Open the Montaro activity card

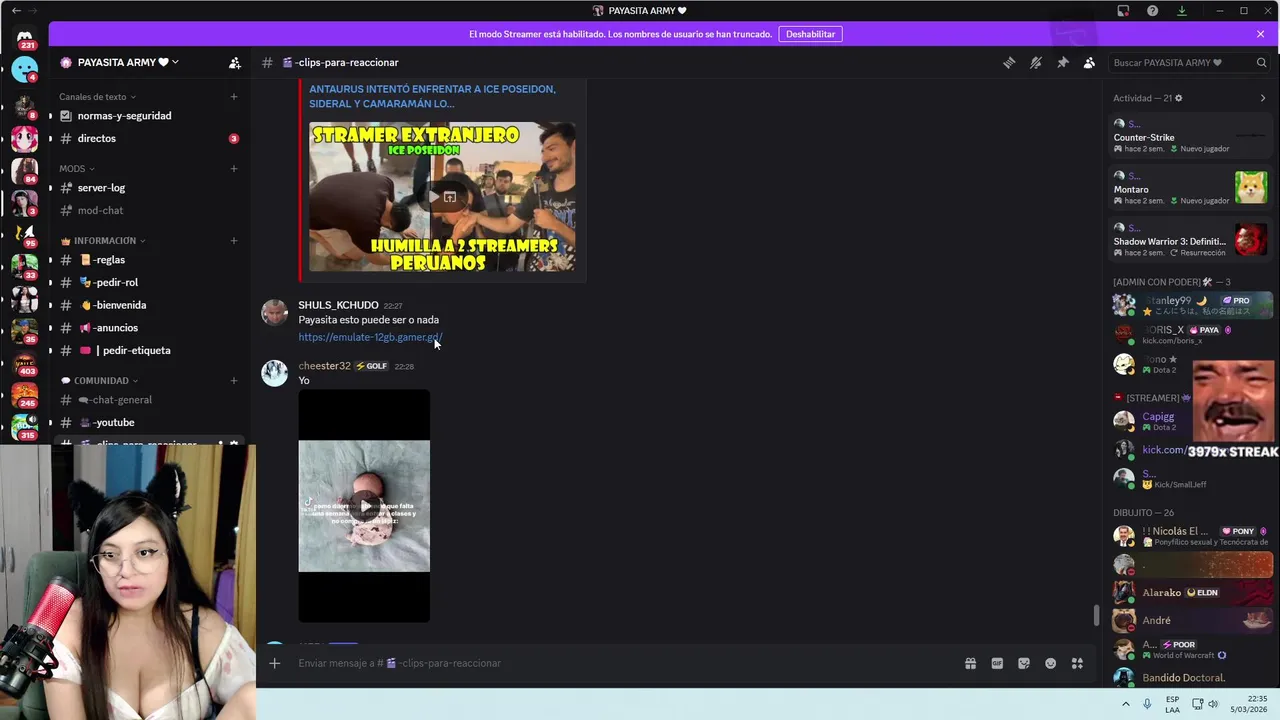tap(1190, 188)
